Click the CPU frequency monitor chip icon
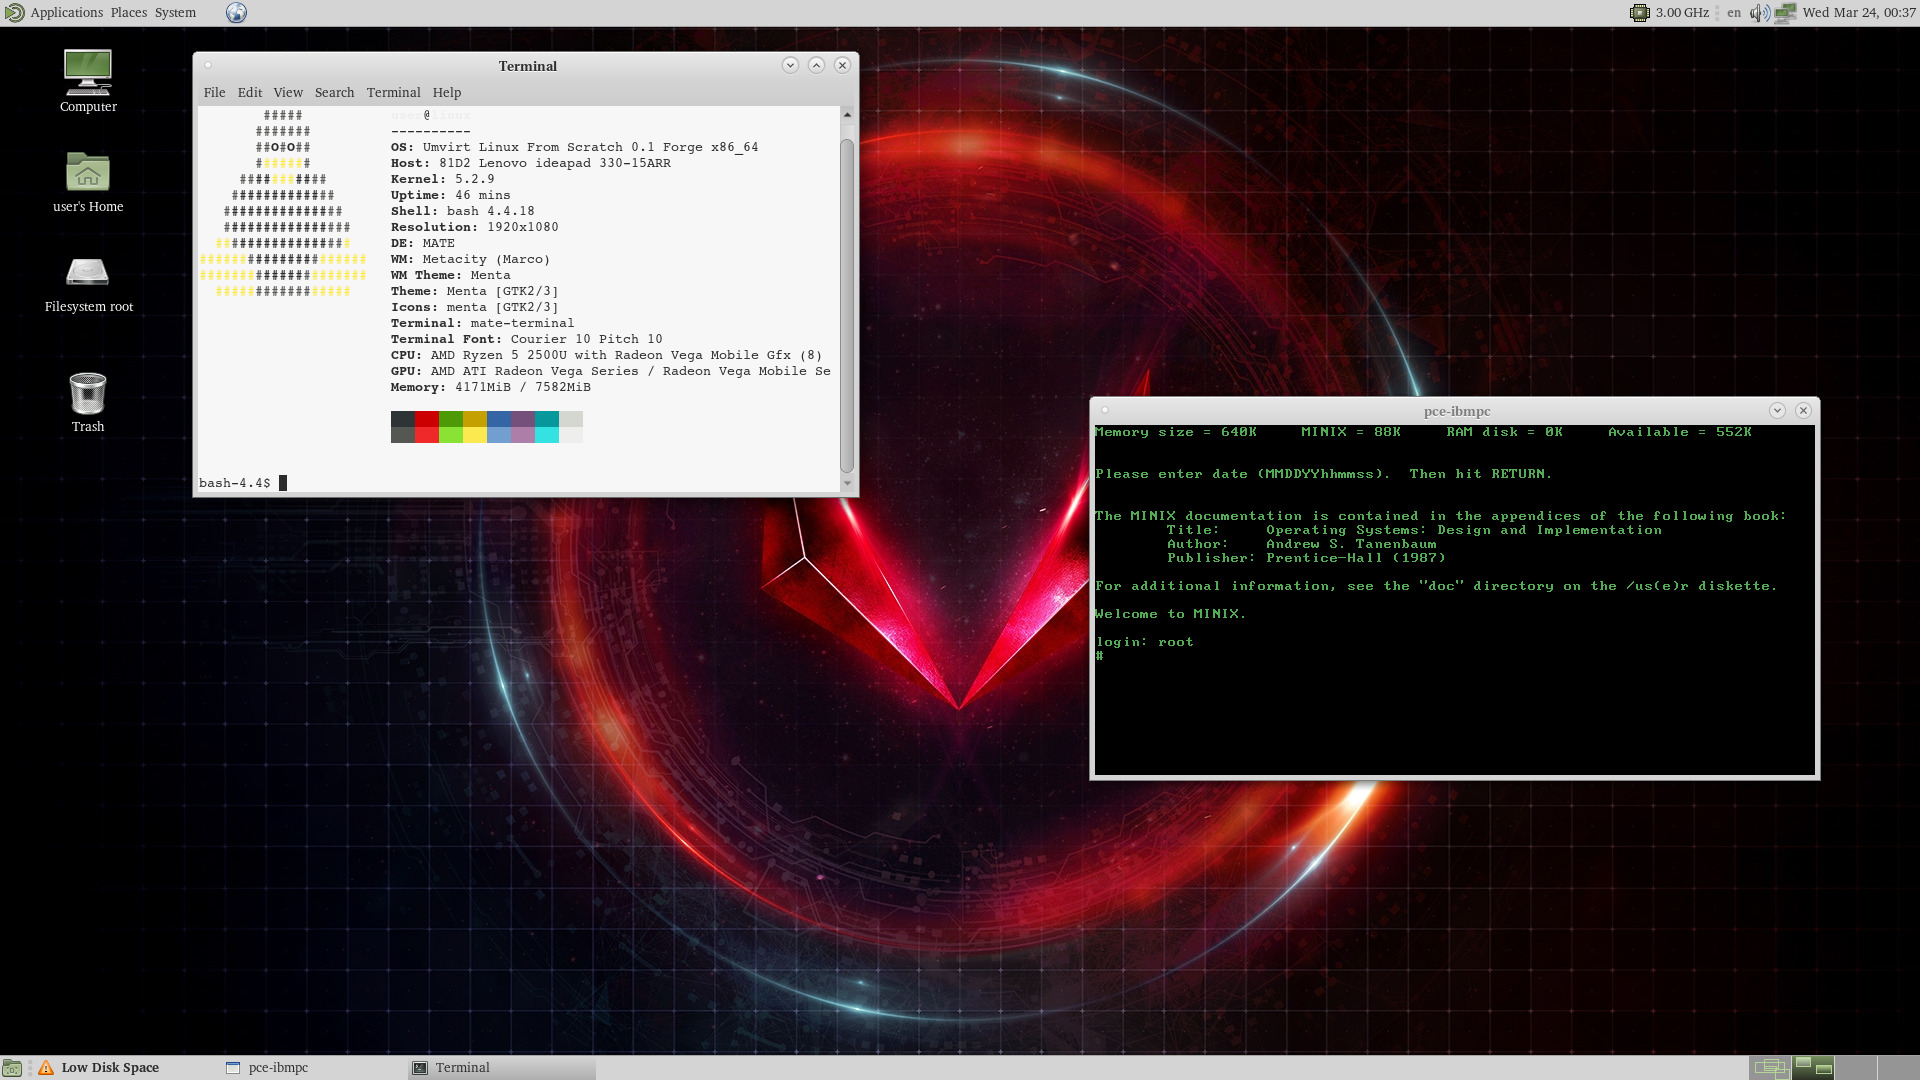Screen dimensions: 1920x1080 (1640, 13)
